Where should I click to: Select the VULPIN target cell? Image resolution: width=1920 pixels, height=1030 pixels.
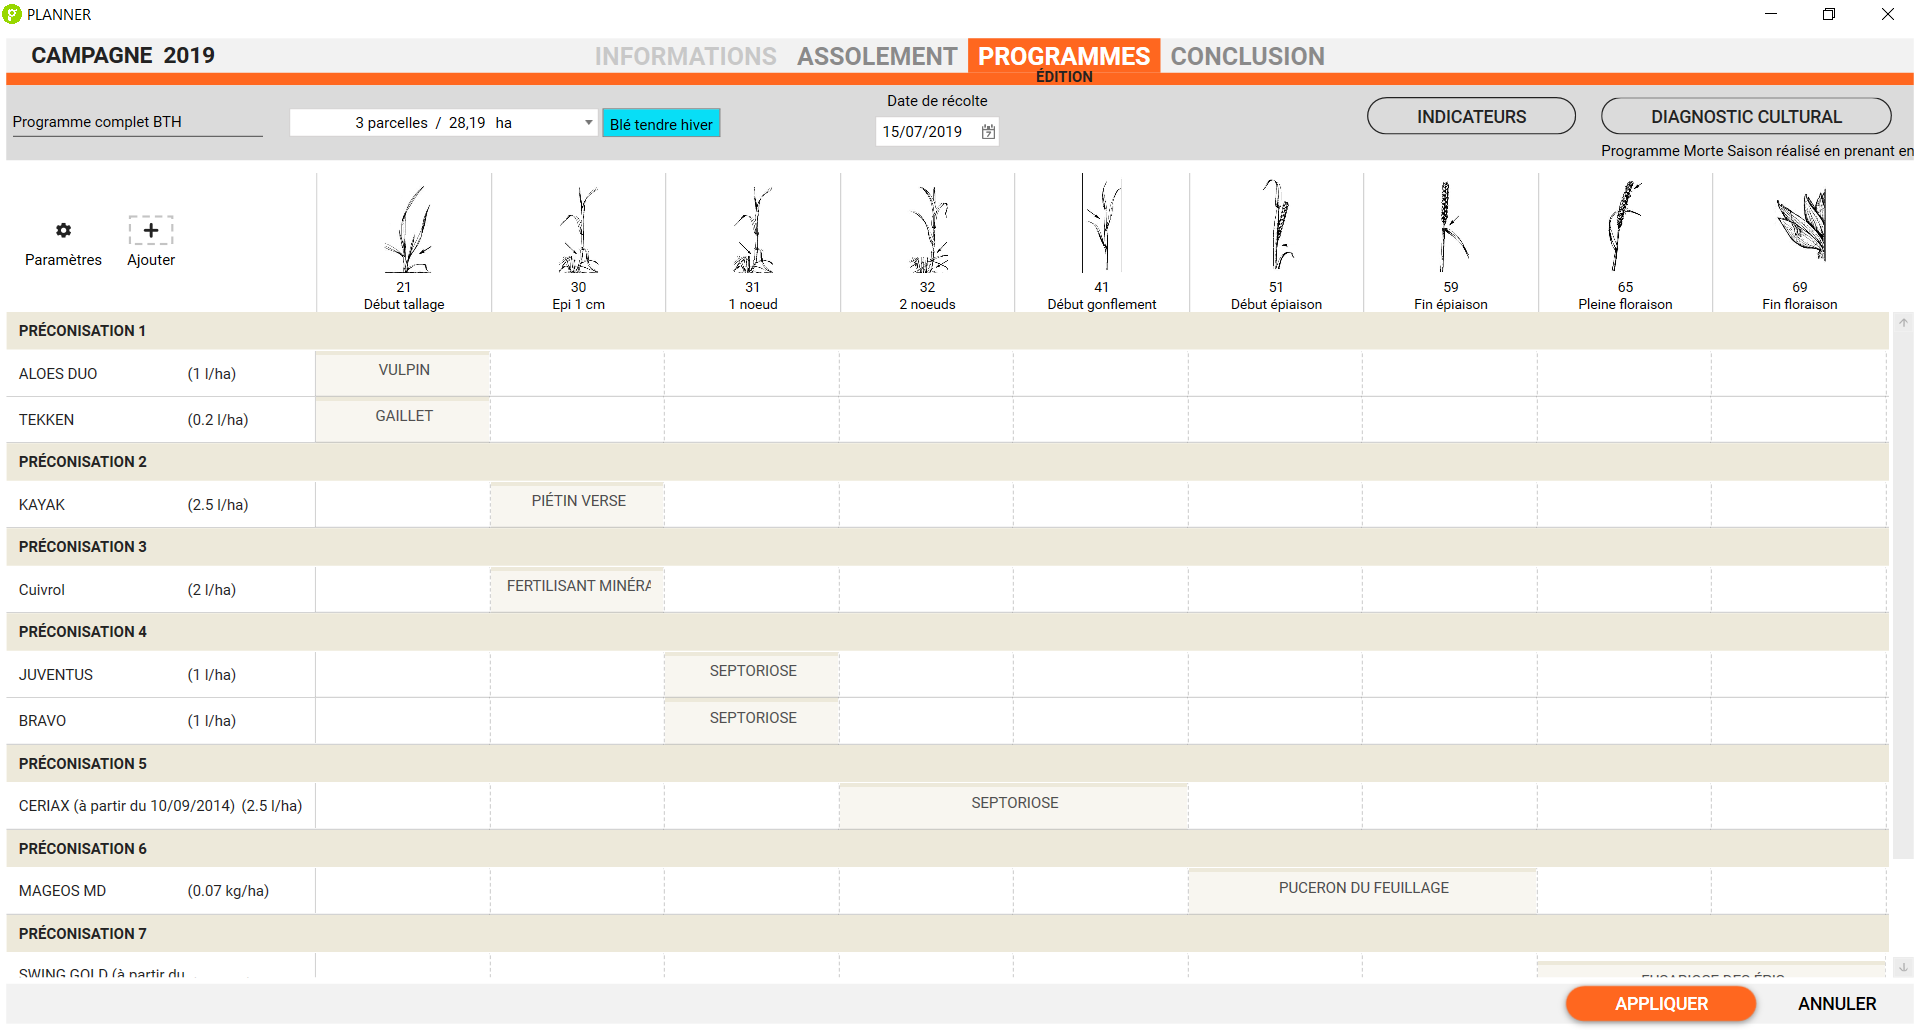tap(403, 373)
